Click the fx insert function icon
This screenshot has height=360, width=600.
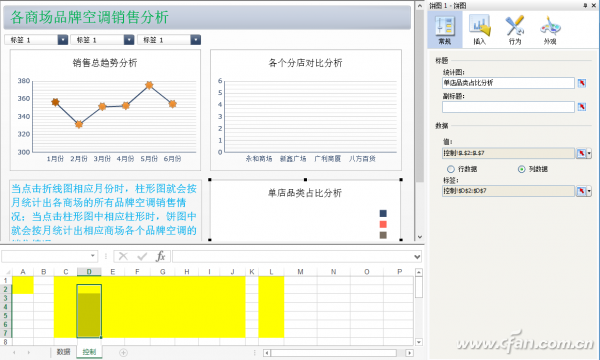pyautogui.click(x=161, y=256)
